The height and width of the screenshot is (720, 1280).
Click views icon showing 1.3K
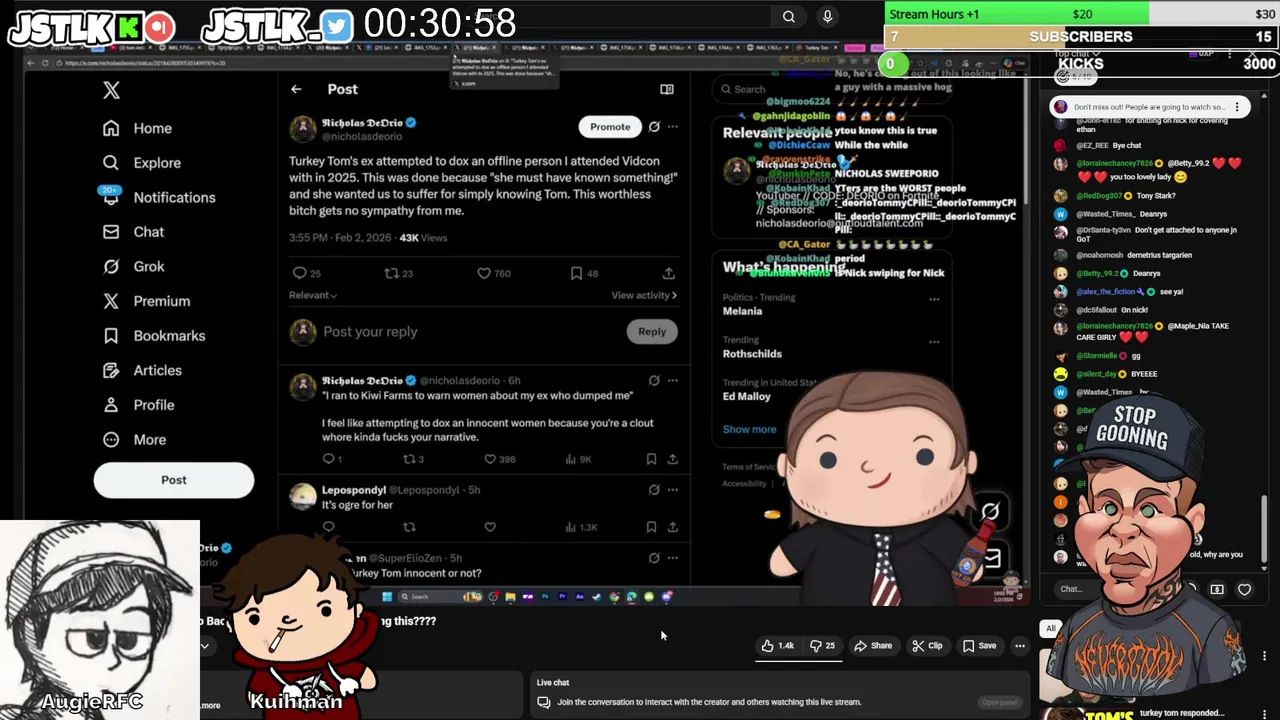click(571, 527)
